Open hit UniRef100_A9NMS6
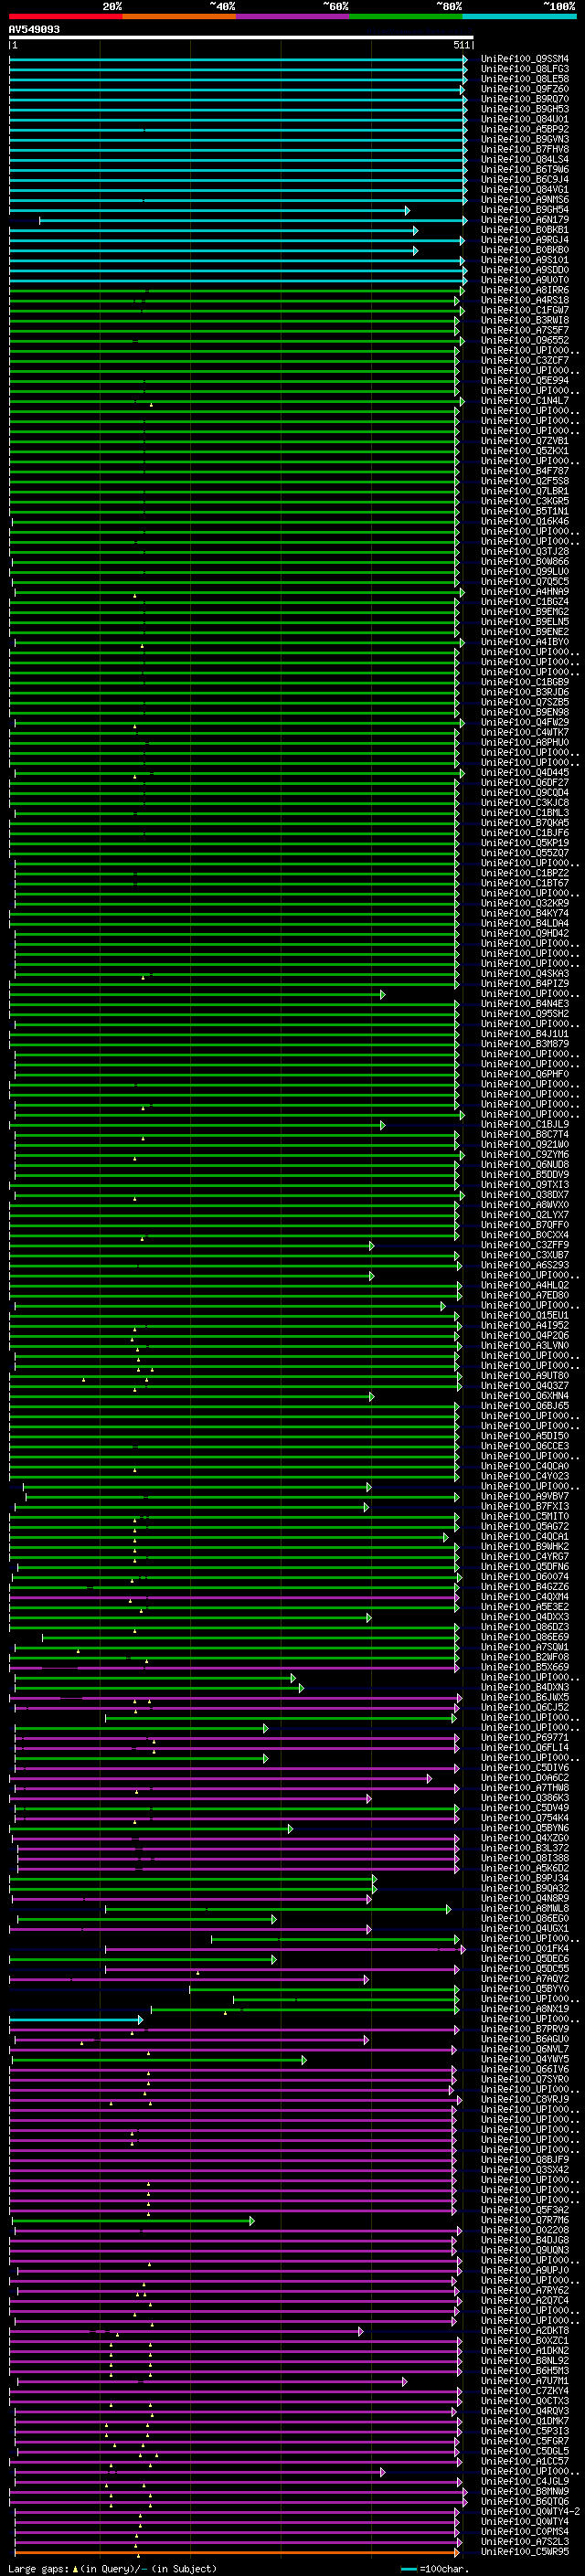Viewport: 585px width, 2576px height. 524,200
